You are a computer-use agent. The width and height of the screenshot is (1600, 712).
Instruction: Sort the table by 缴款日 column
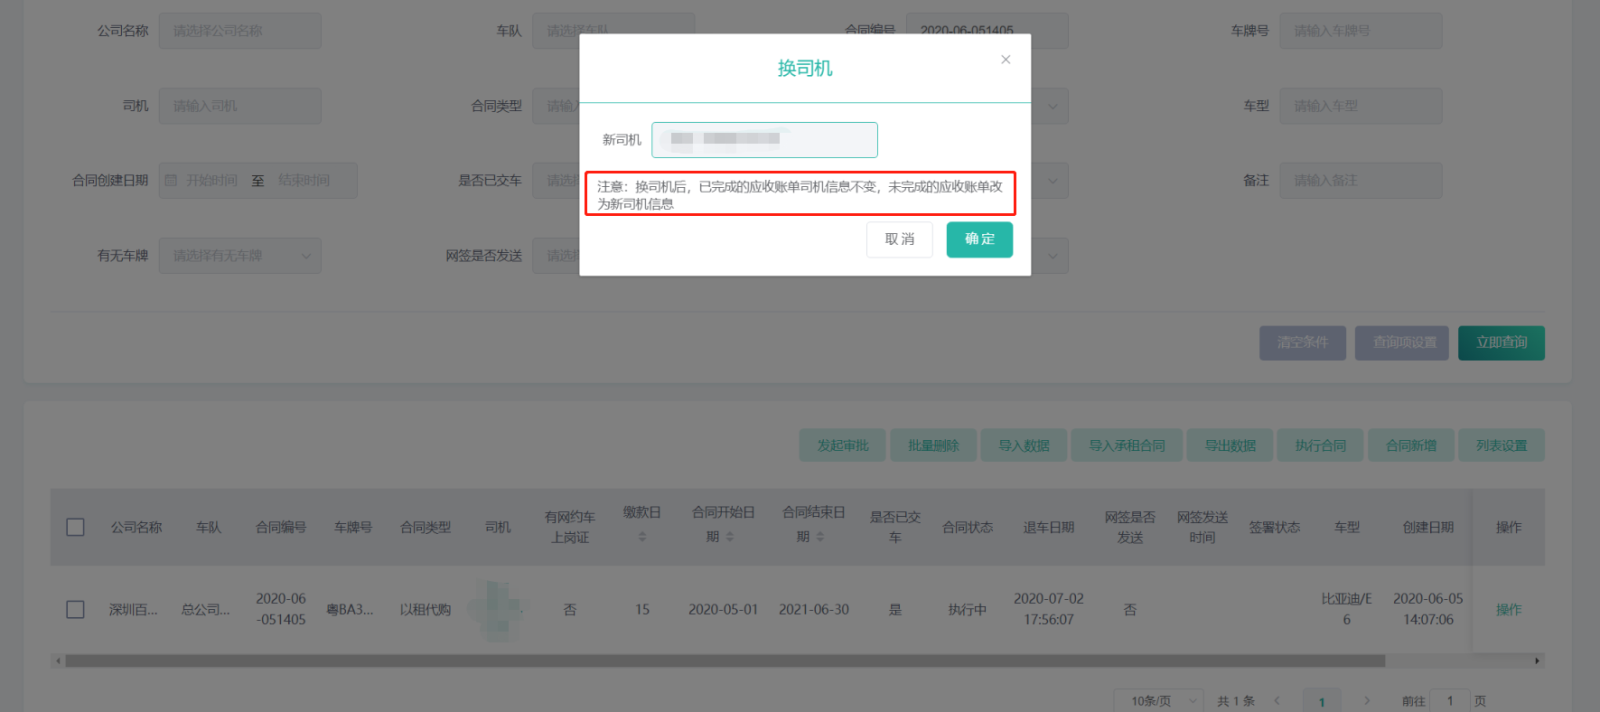pos(642,537)
